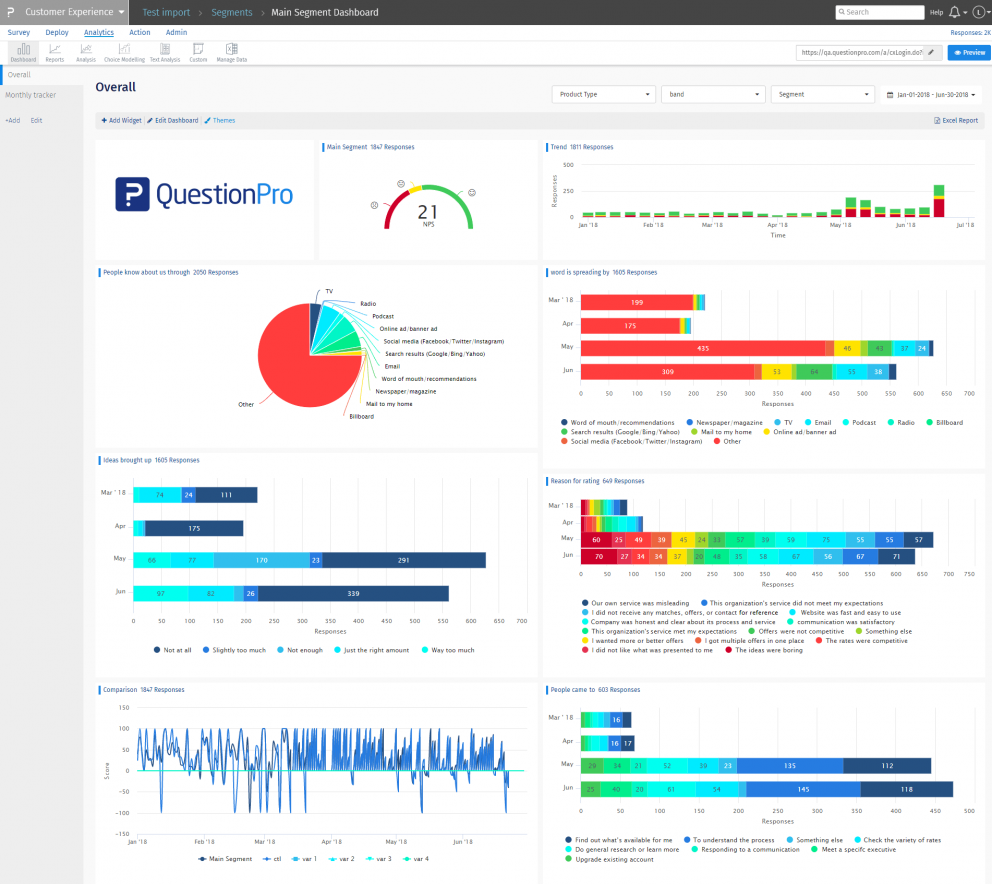Open the Dashboard icon in the Analytics toolbar
The width and height of the screenshot is (992, 884).
(22, 52)
